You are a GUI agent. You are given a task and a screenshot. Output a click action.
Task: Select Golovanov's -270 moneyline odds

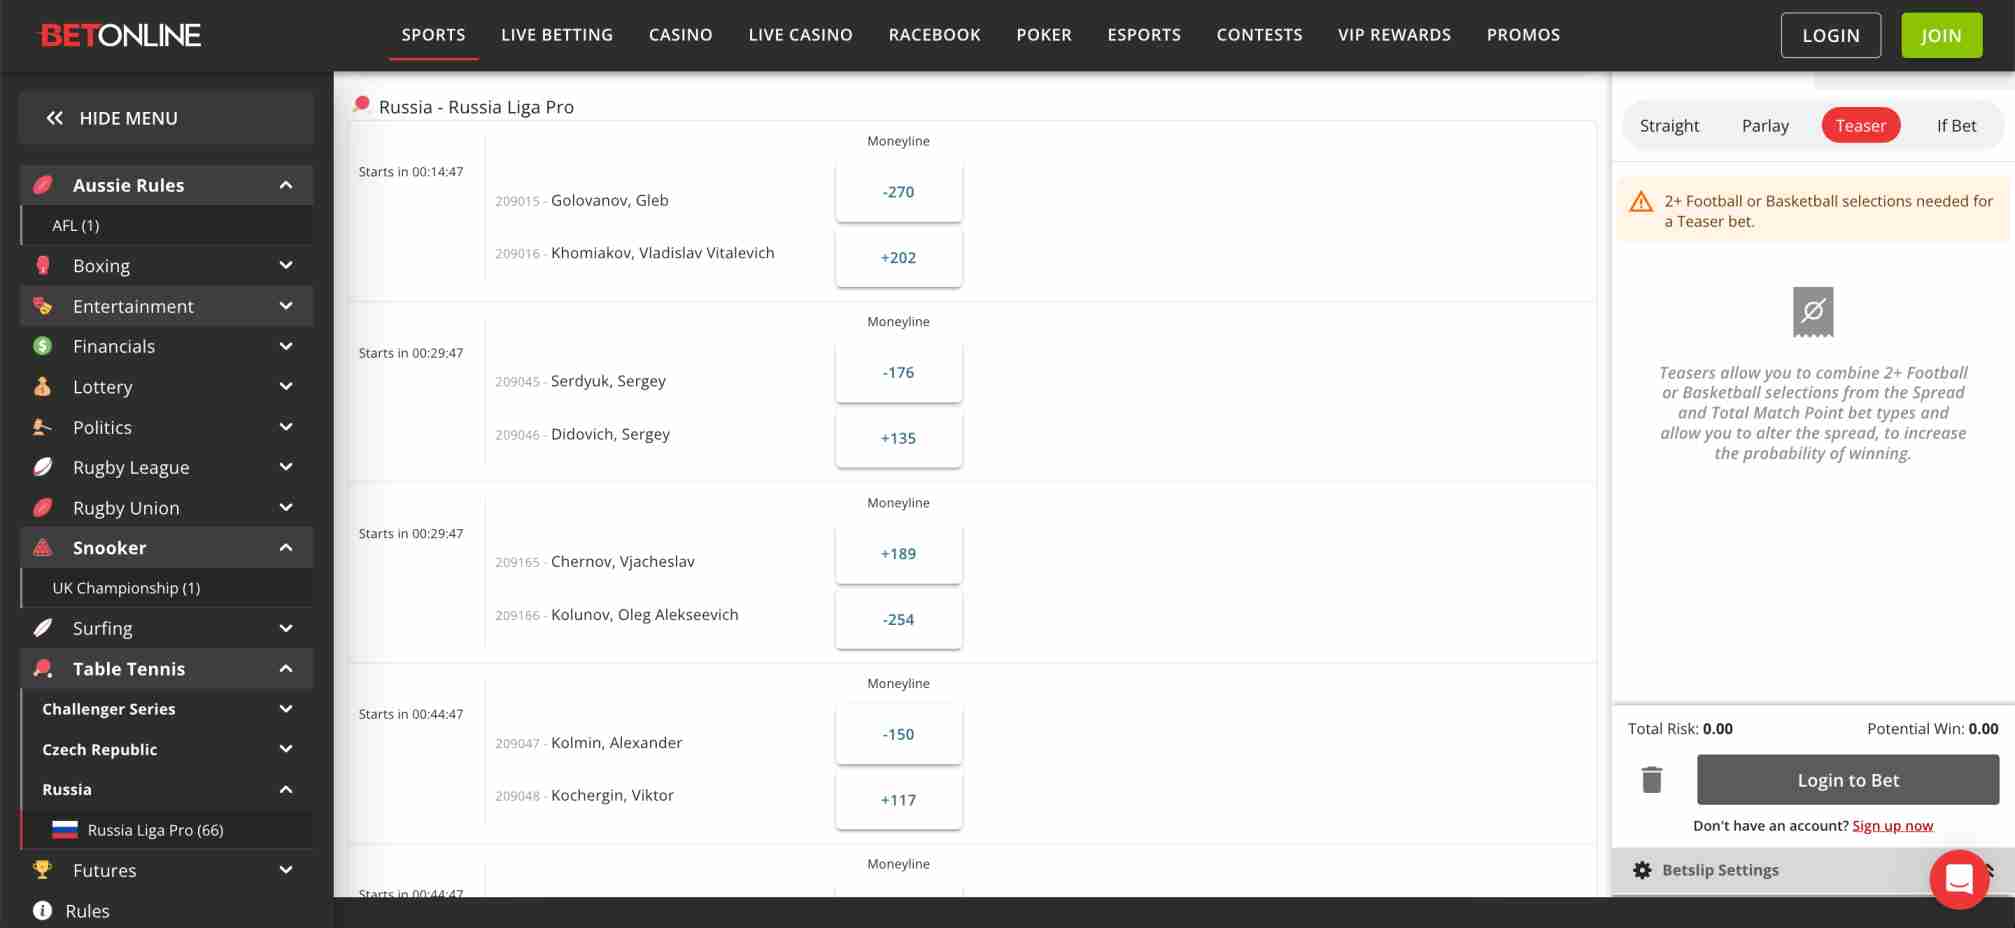(897, 191)
